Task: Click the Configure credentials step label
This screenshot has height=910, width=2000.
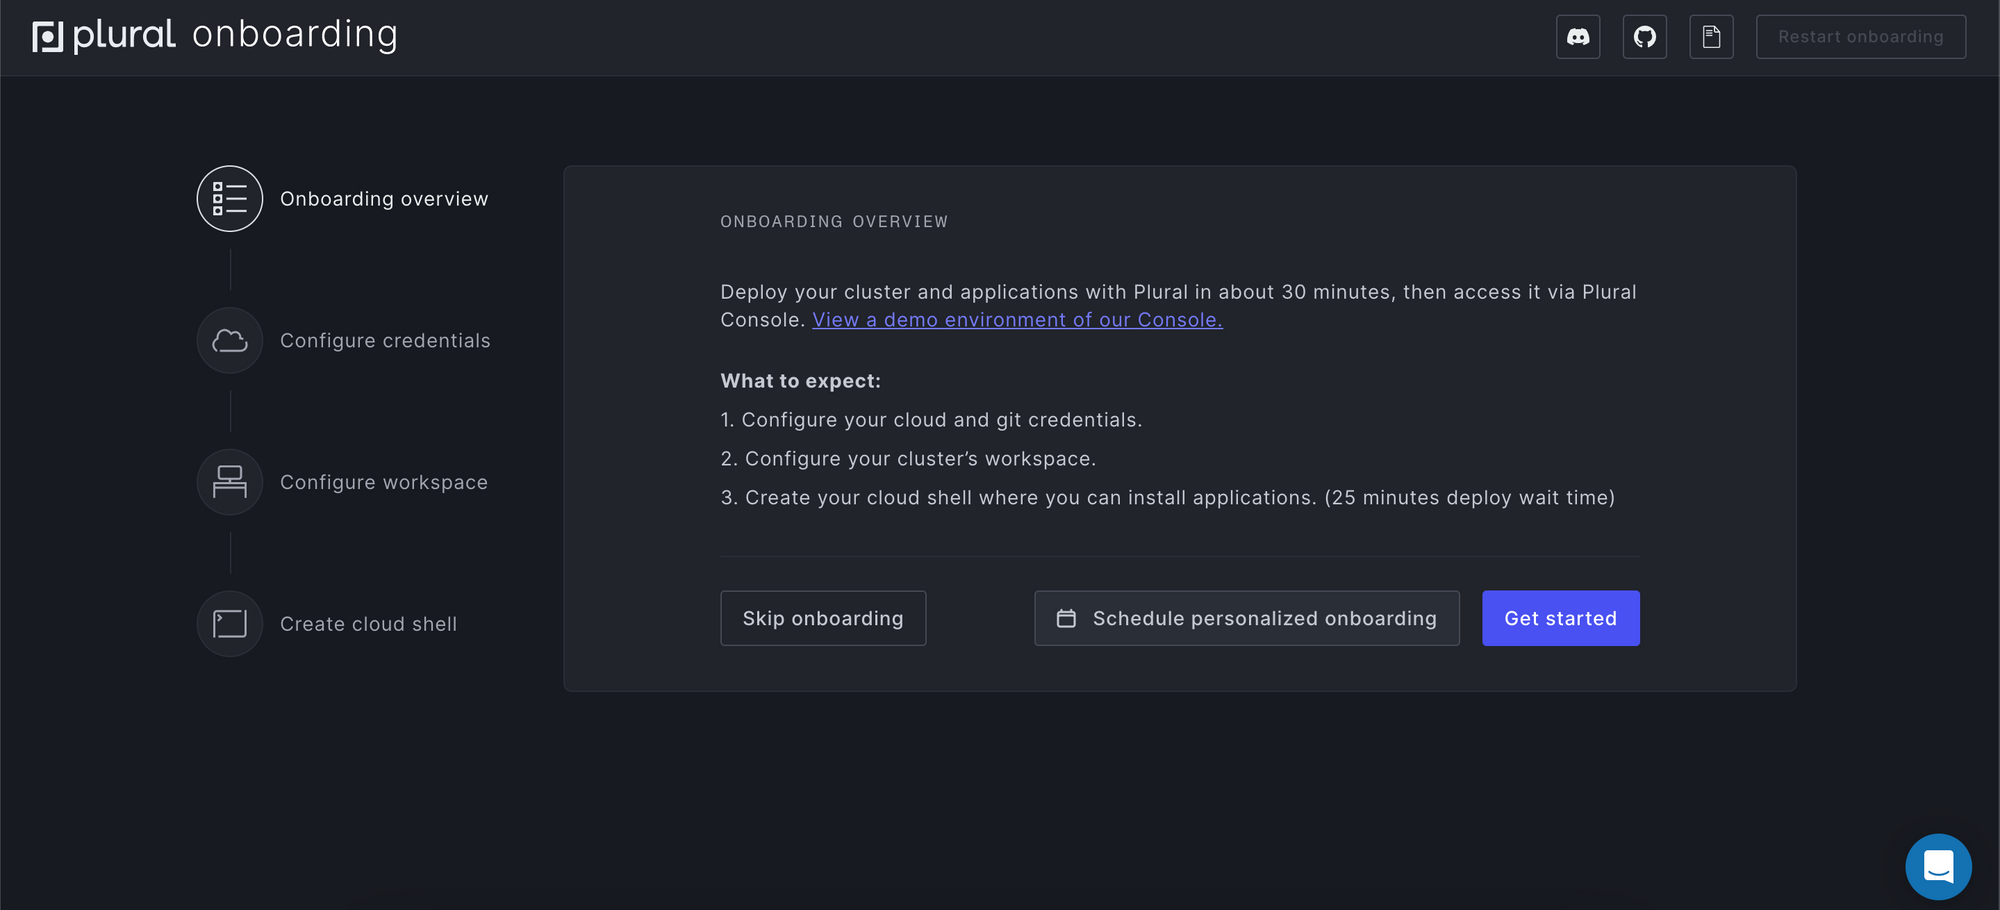Action: coord(385,341)
